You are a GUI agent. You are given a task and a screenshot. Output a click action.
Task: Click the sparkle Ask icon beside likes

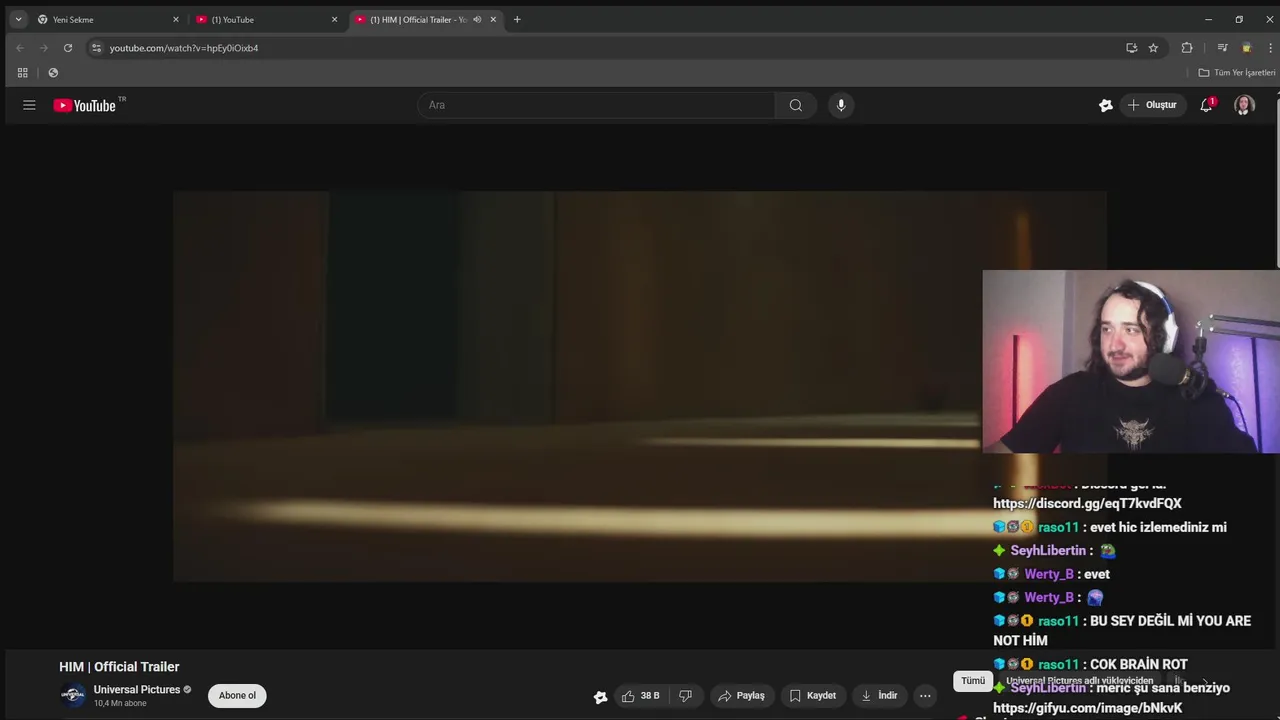[x=600, y=697]
